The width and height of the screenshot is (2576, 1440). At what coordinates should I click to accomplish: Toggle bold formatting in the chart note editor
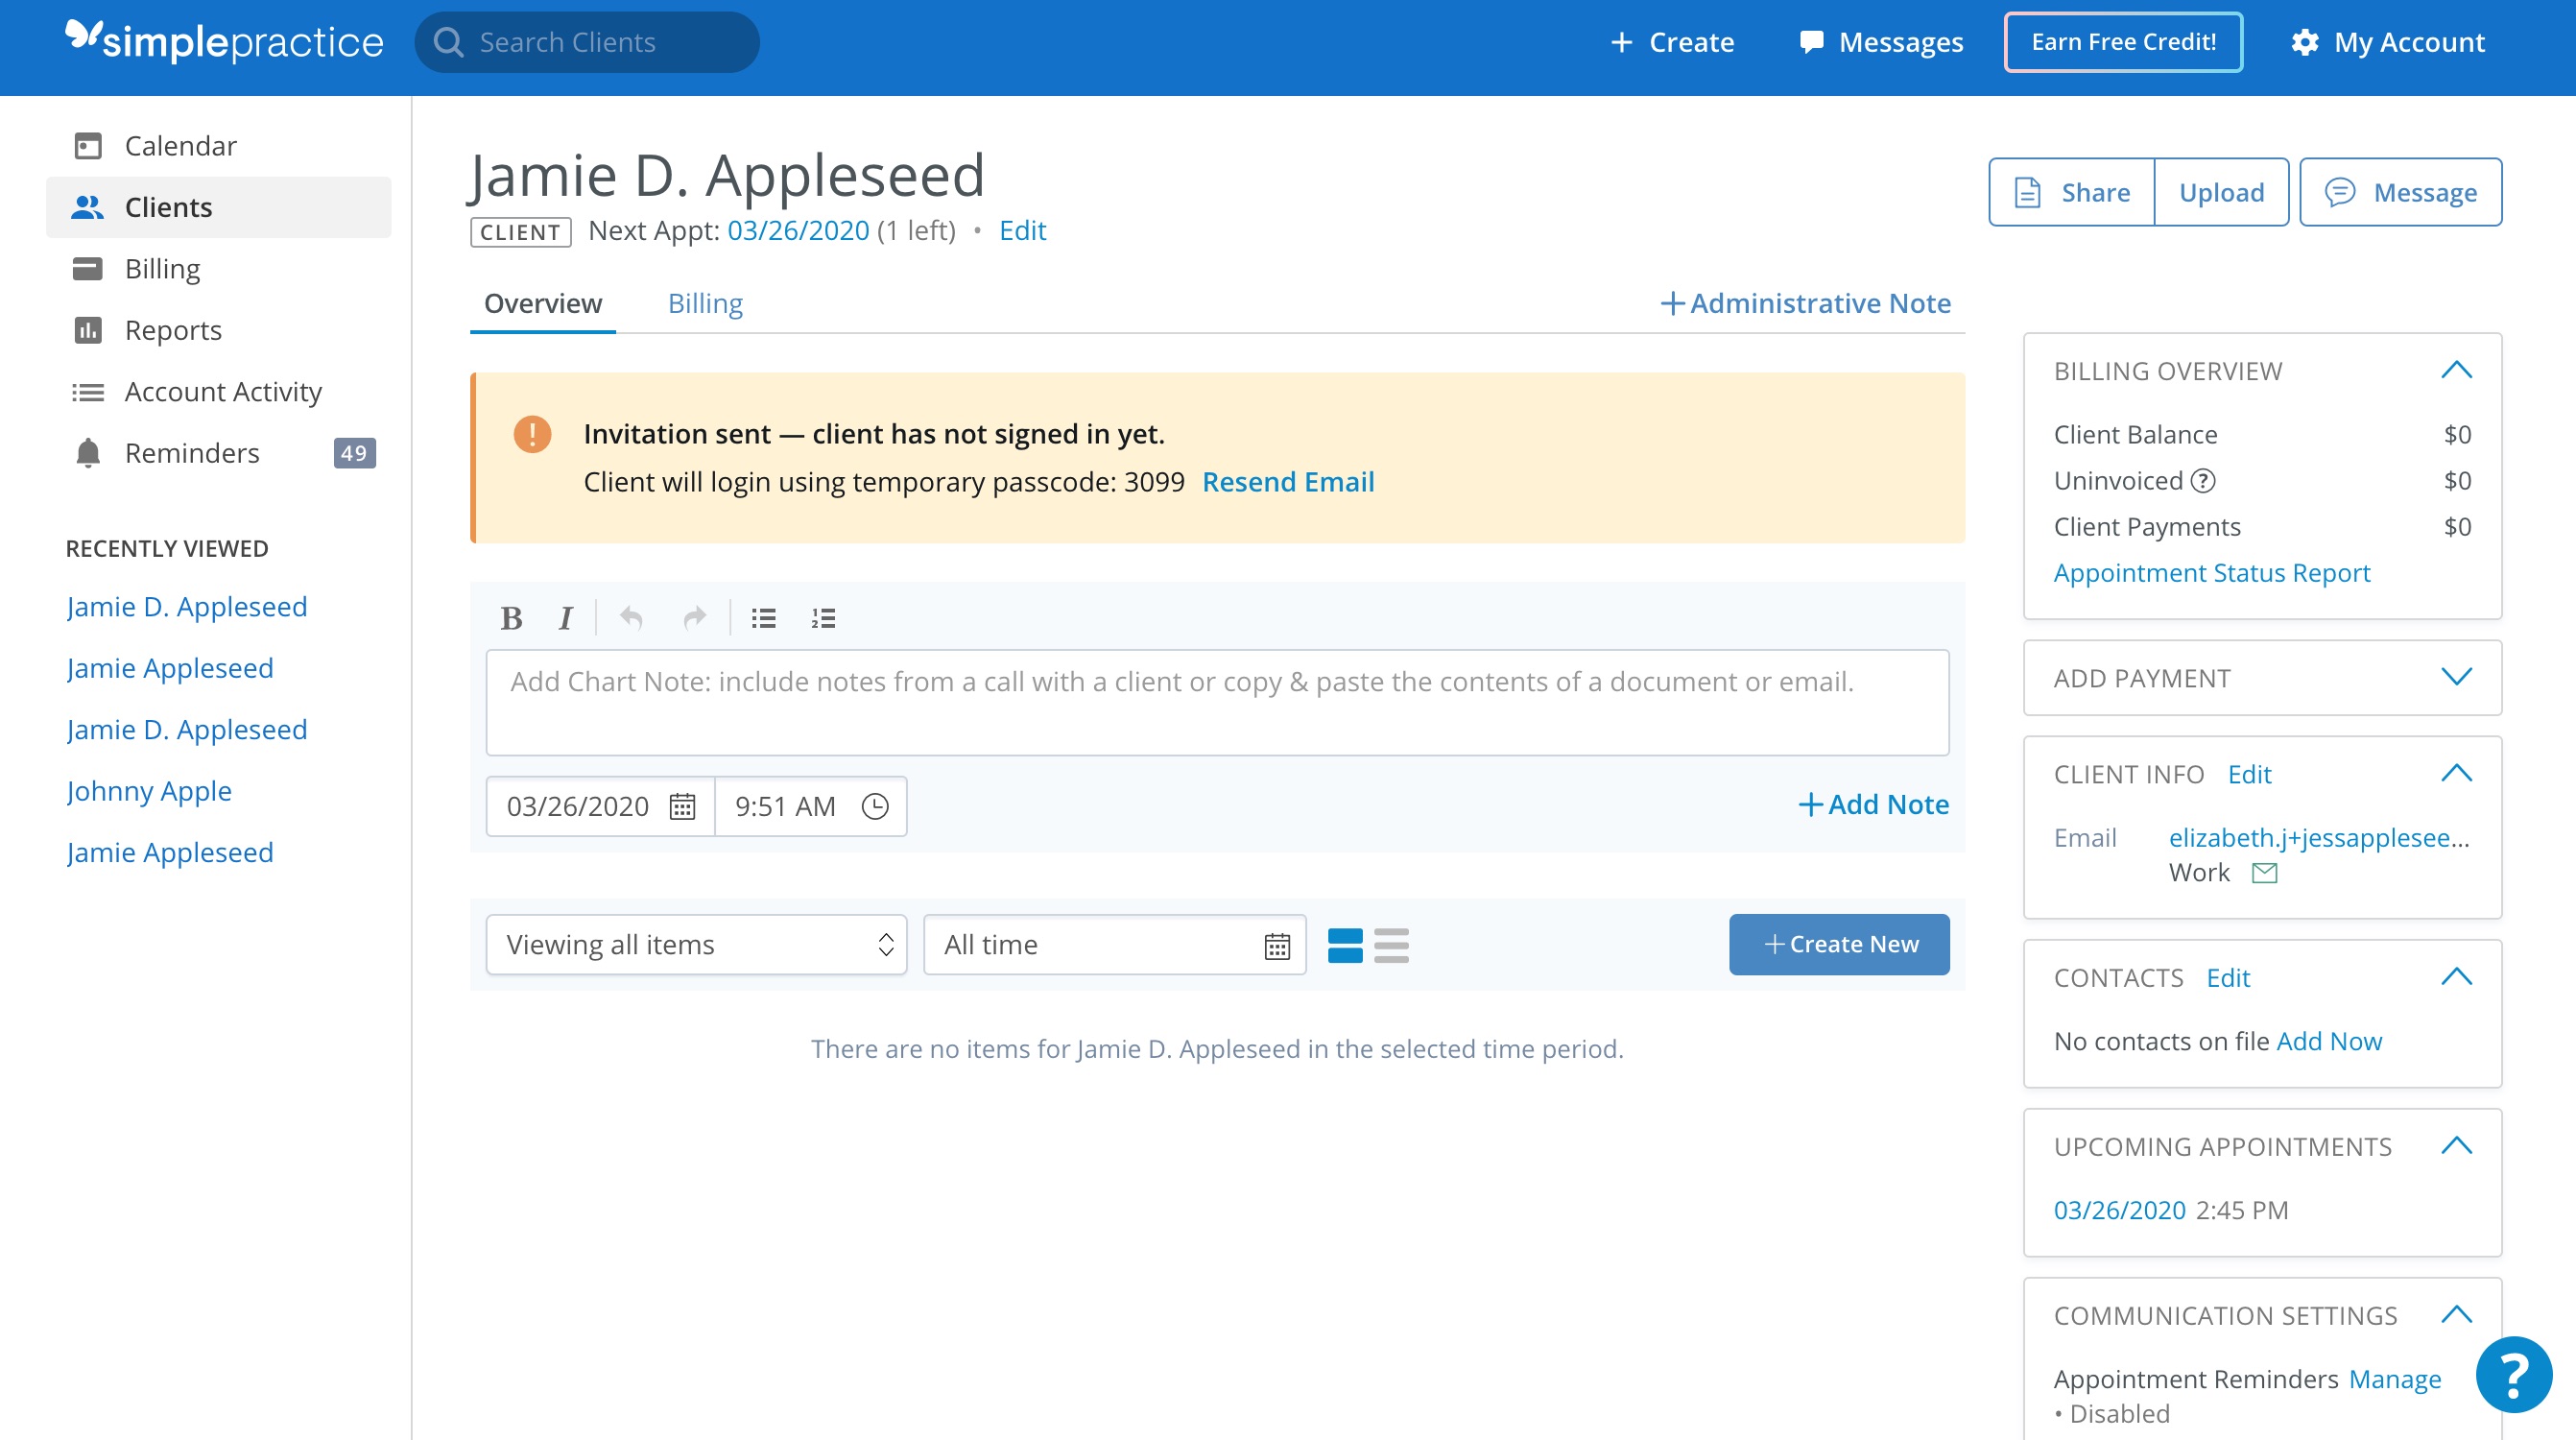[x=512, y=617]
